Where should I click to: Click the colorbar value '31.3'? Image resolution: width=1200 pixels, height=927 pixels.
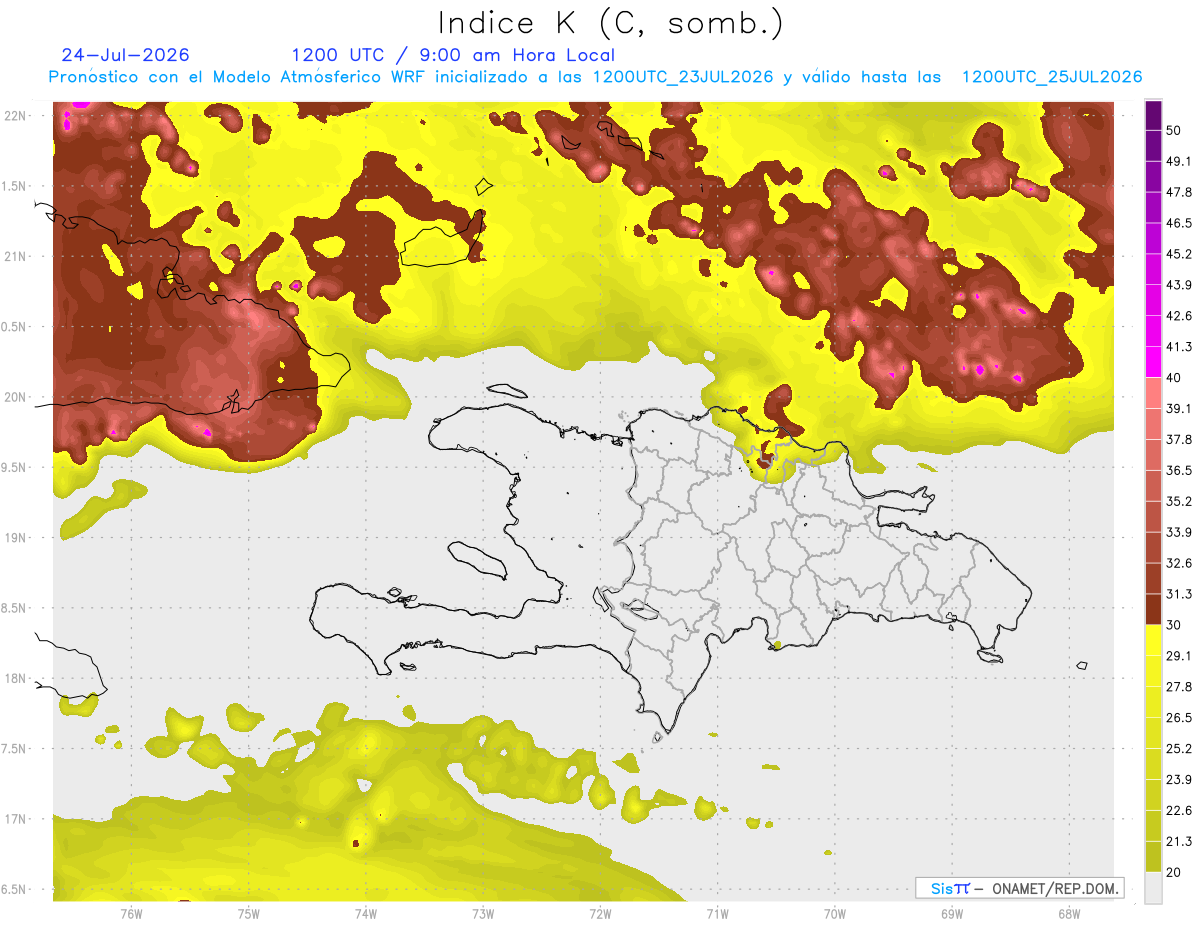tap(1178, 594)
